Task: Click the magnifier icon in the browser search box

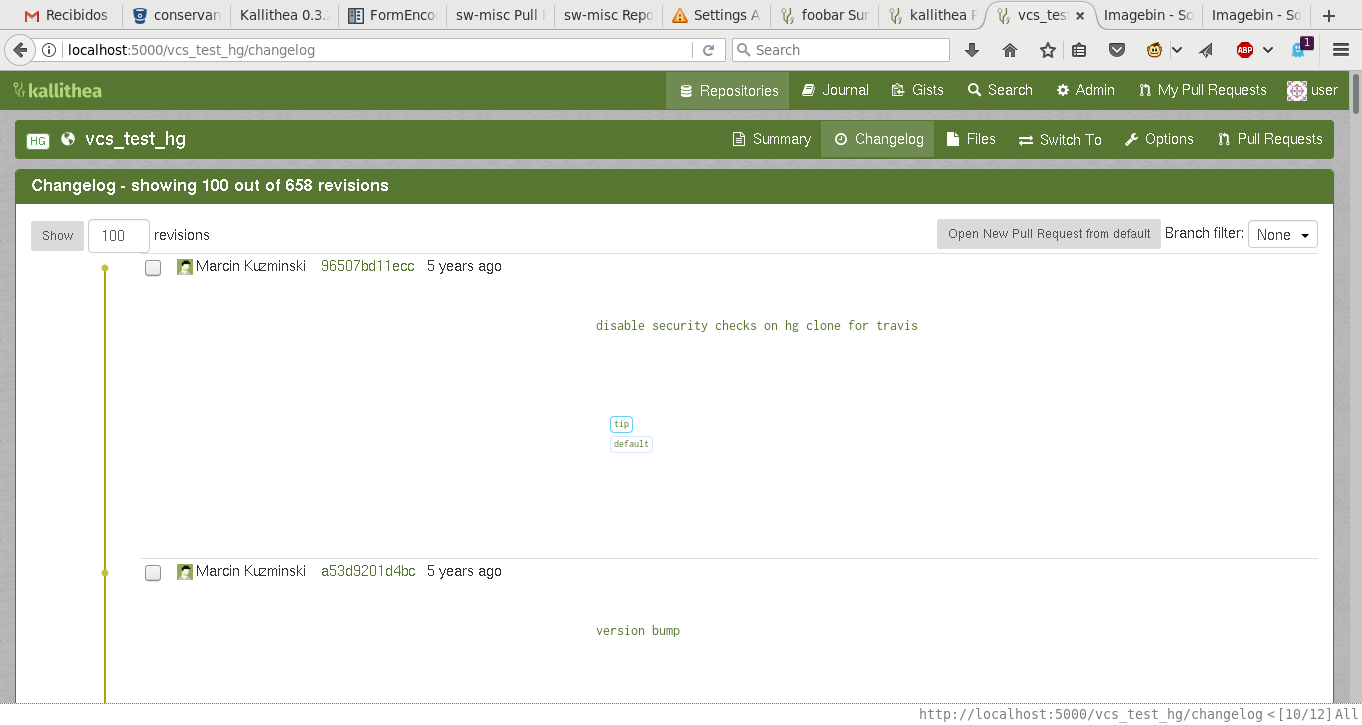Action: (743, 50)
